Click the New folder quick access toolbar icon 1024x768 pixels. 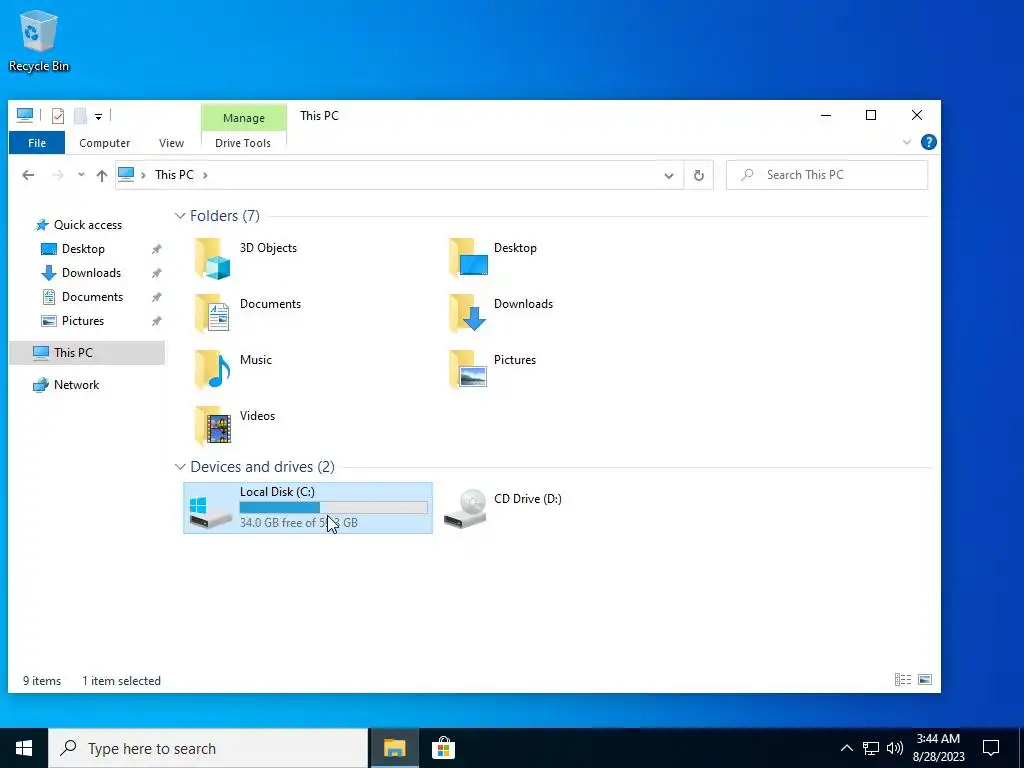pyautogui.click(x=80, y=116)
